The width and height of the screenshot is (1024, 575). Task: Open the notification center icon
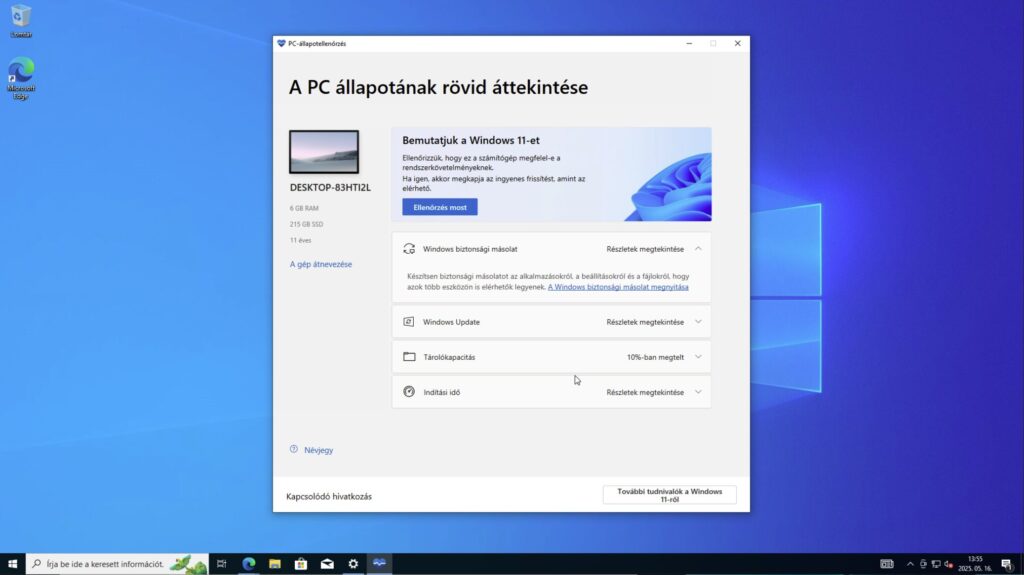tap(1006, 564)
